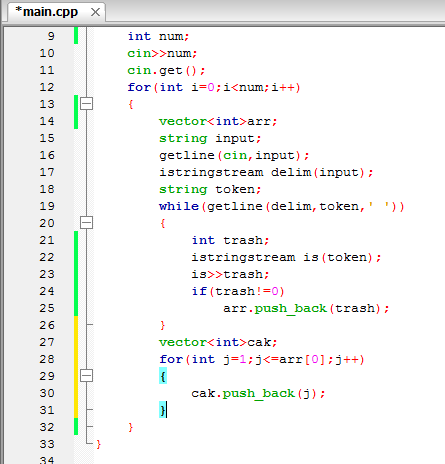
Task: Click line number 32 in the gutter
Action: [47, 427]
